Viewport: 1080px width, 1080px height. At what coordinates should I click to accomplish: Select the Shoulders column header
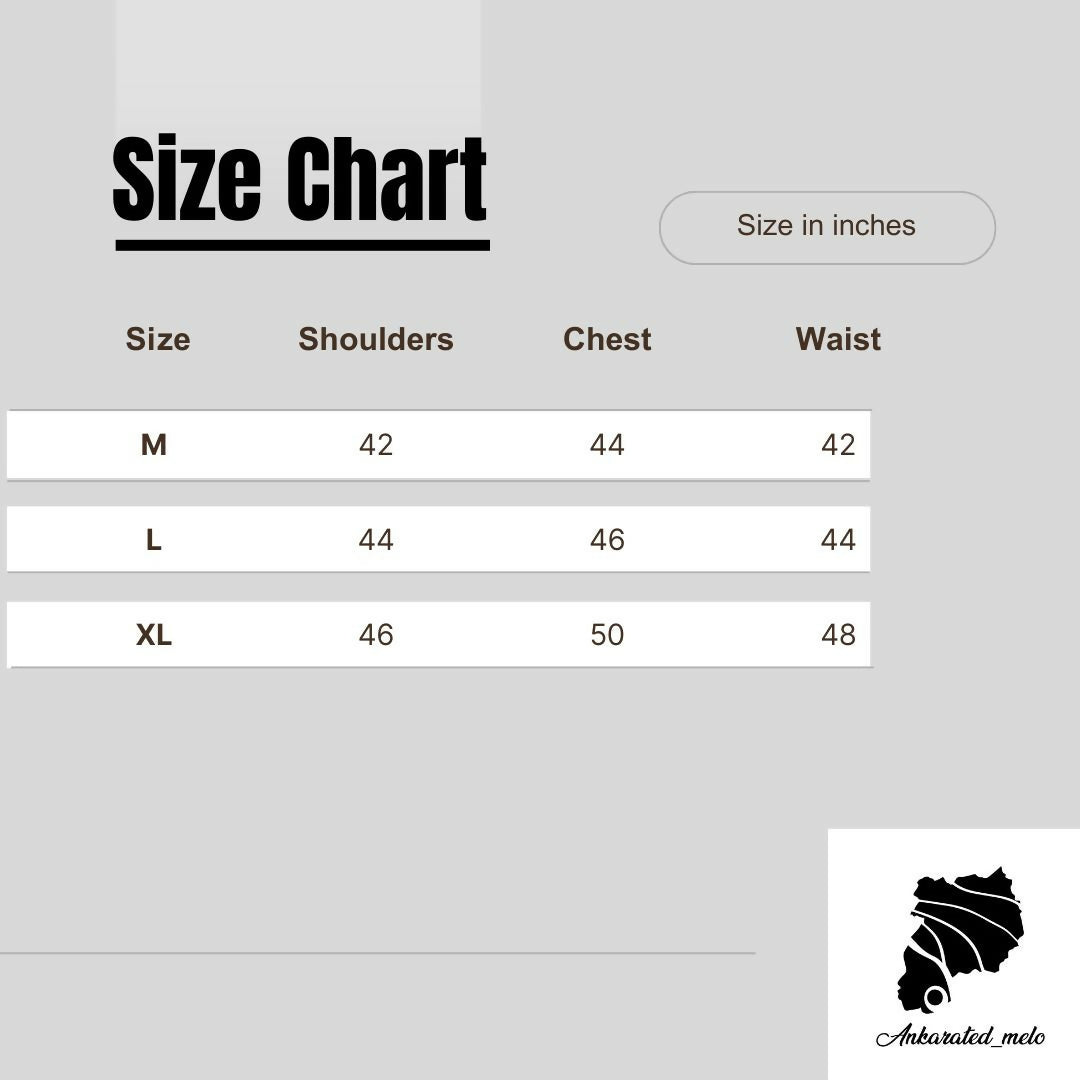[x=375, y=339]
